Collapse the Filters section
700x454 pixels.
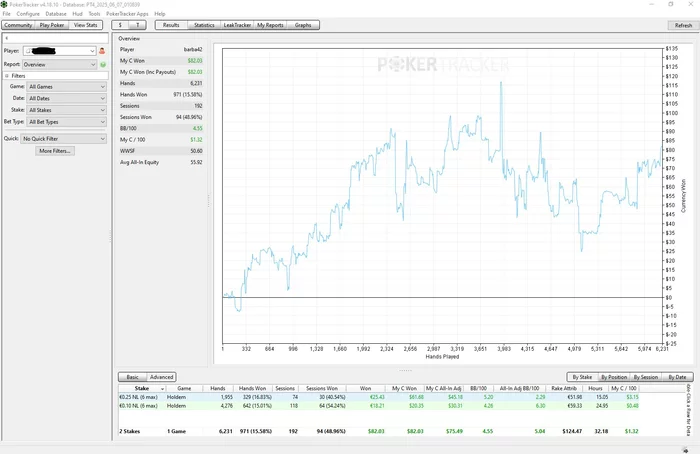pyautogui.click(x=7, y=76)
